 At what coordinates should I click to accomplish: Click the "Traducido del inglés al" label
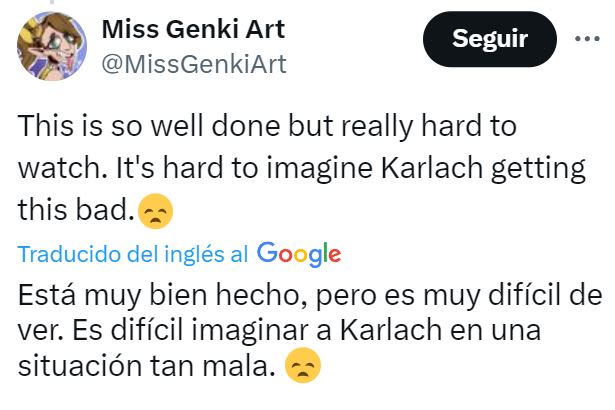(x=134, y=254)
